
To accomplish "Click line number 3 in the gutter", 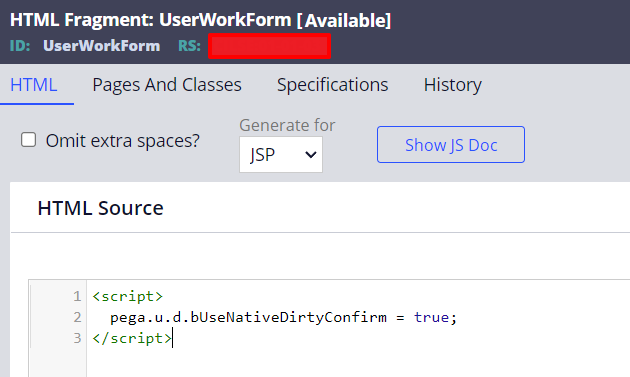I will pos(77,338).
